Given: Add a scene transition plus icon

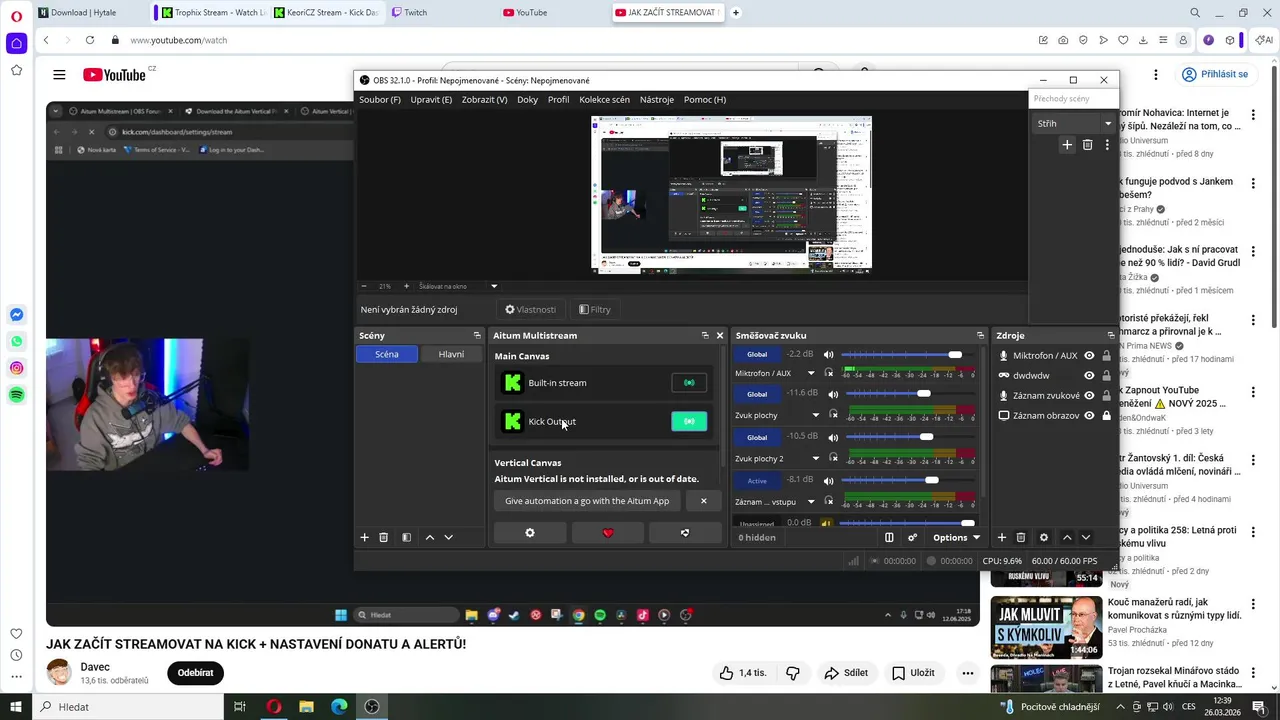Looking at the screenshot, I should coord(1067,145).
